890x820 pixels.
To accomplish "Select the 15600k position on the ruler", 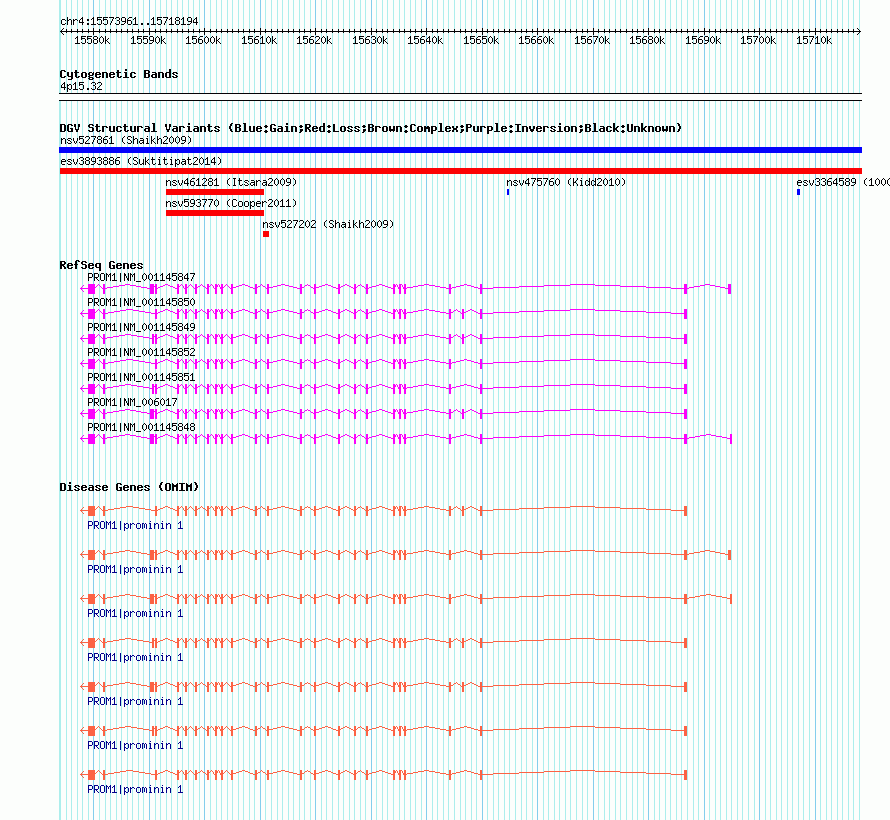I will click(x=203, y=40).
